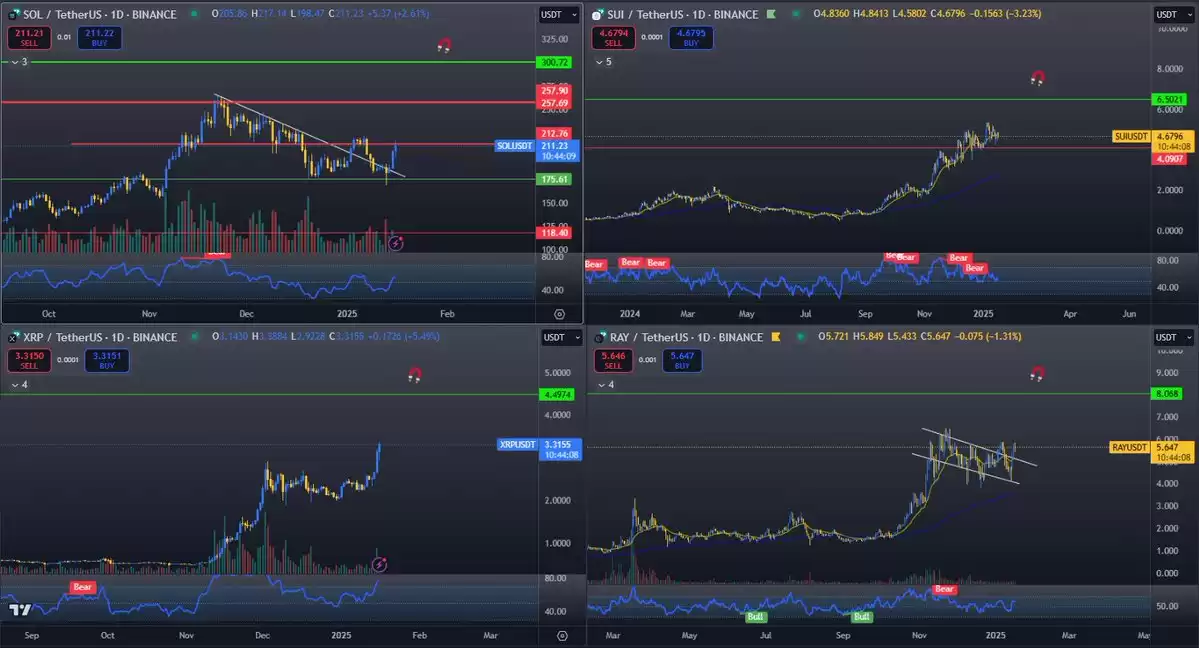
Task: Open XRP chart time axis settings gear
Action: 562,635
